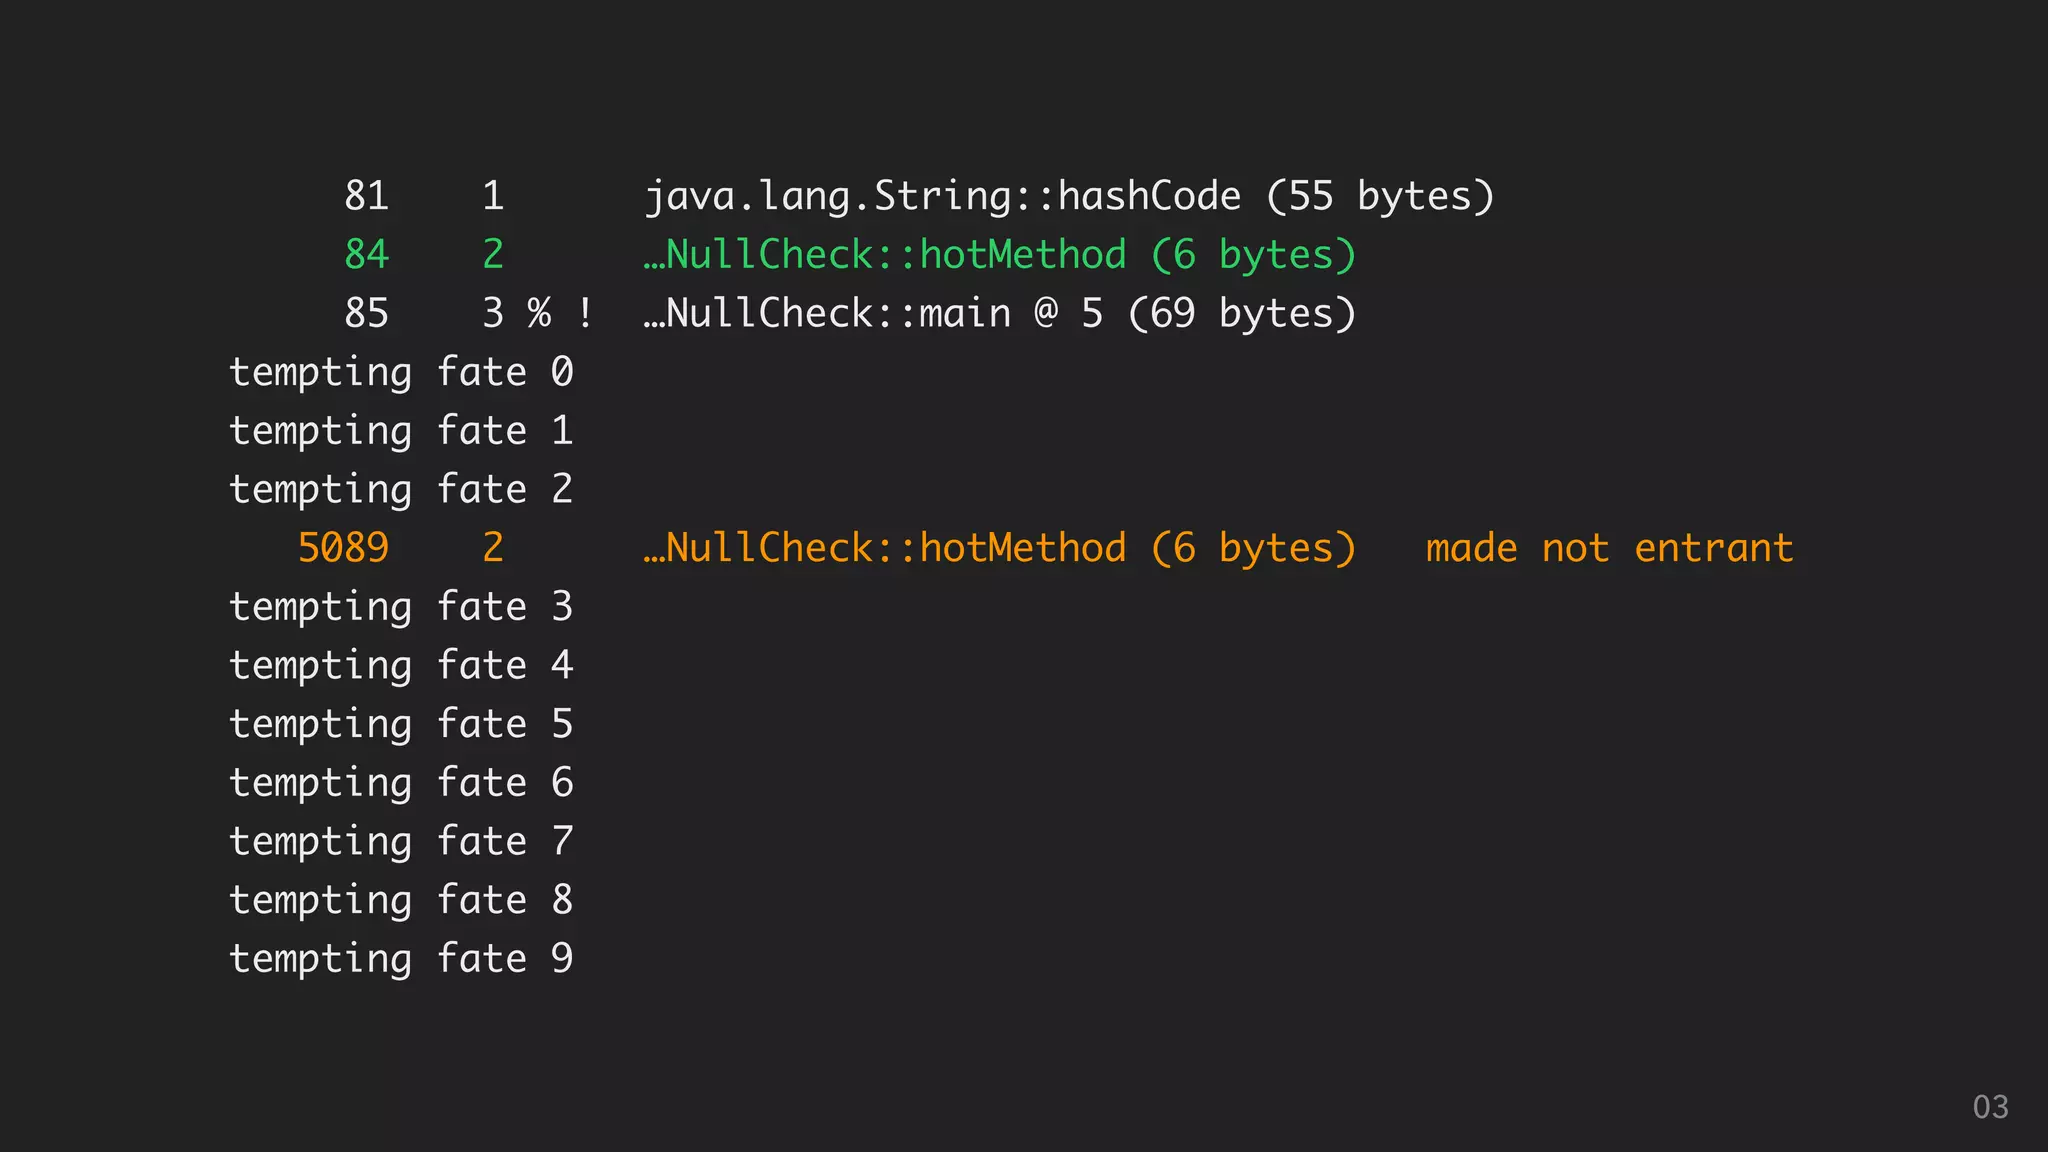Click the timestamp 81
Screen dimensions: 2048x1152
coord(367,196)
